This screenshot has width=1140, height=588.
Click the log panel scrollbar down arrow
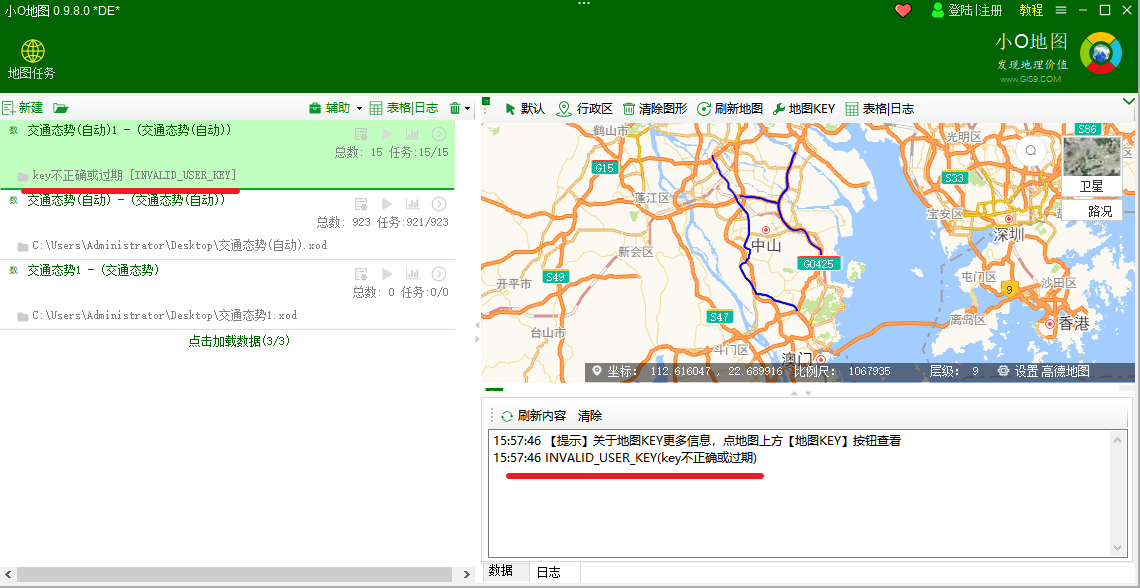point(1118,548)
